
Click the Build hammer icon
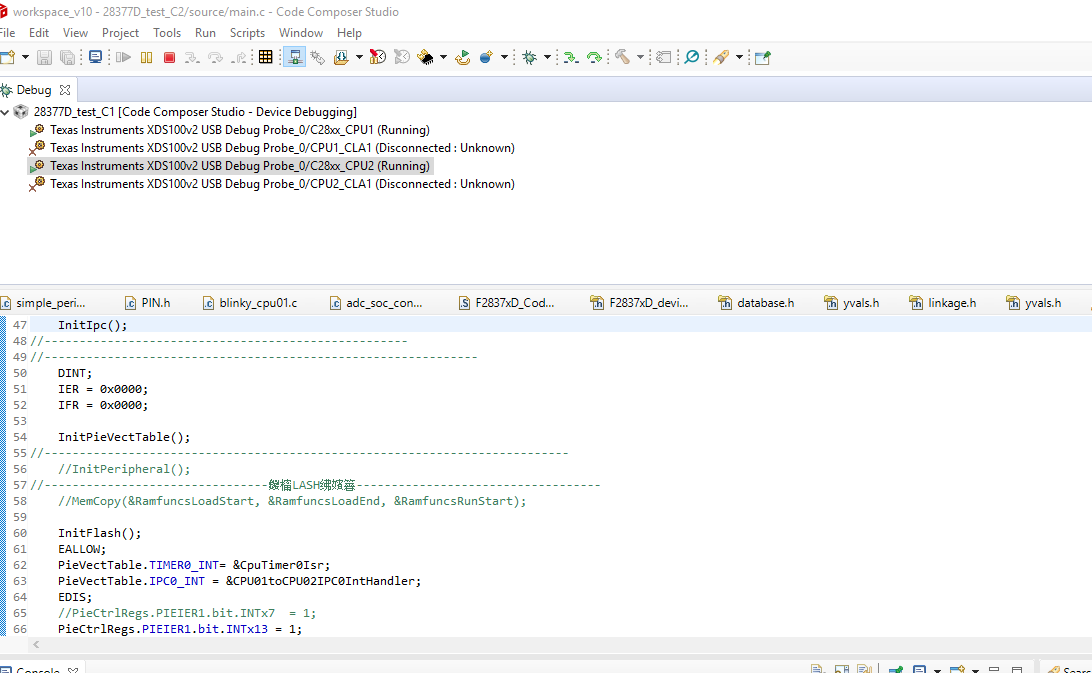pos(623,58)
